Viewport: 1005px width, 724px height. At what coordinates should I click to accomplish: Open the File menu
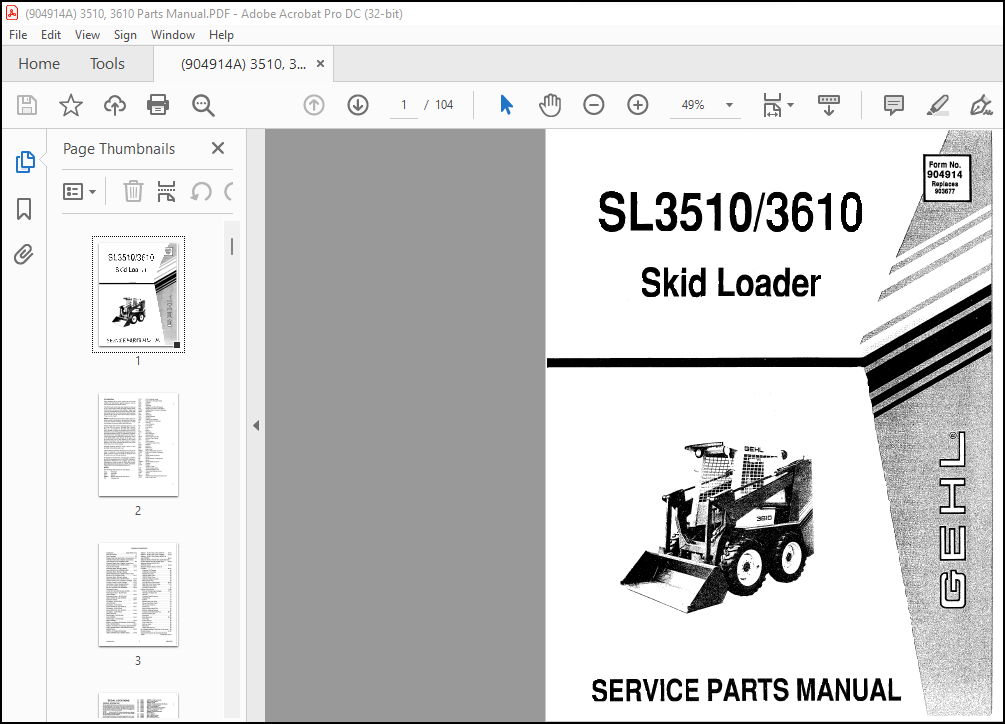pos(18,35)
